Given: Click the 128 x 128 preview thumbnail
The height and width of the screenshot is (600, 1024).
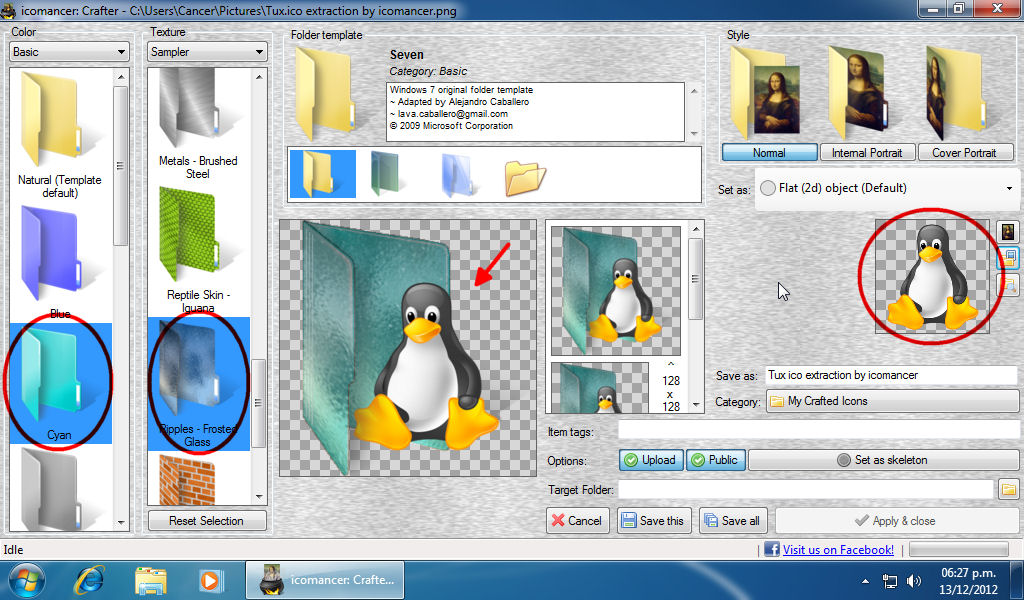Looking at the screenshot, I should [600, 388].
